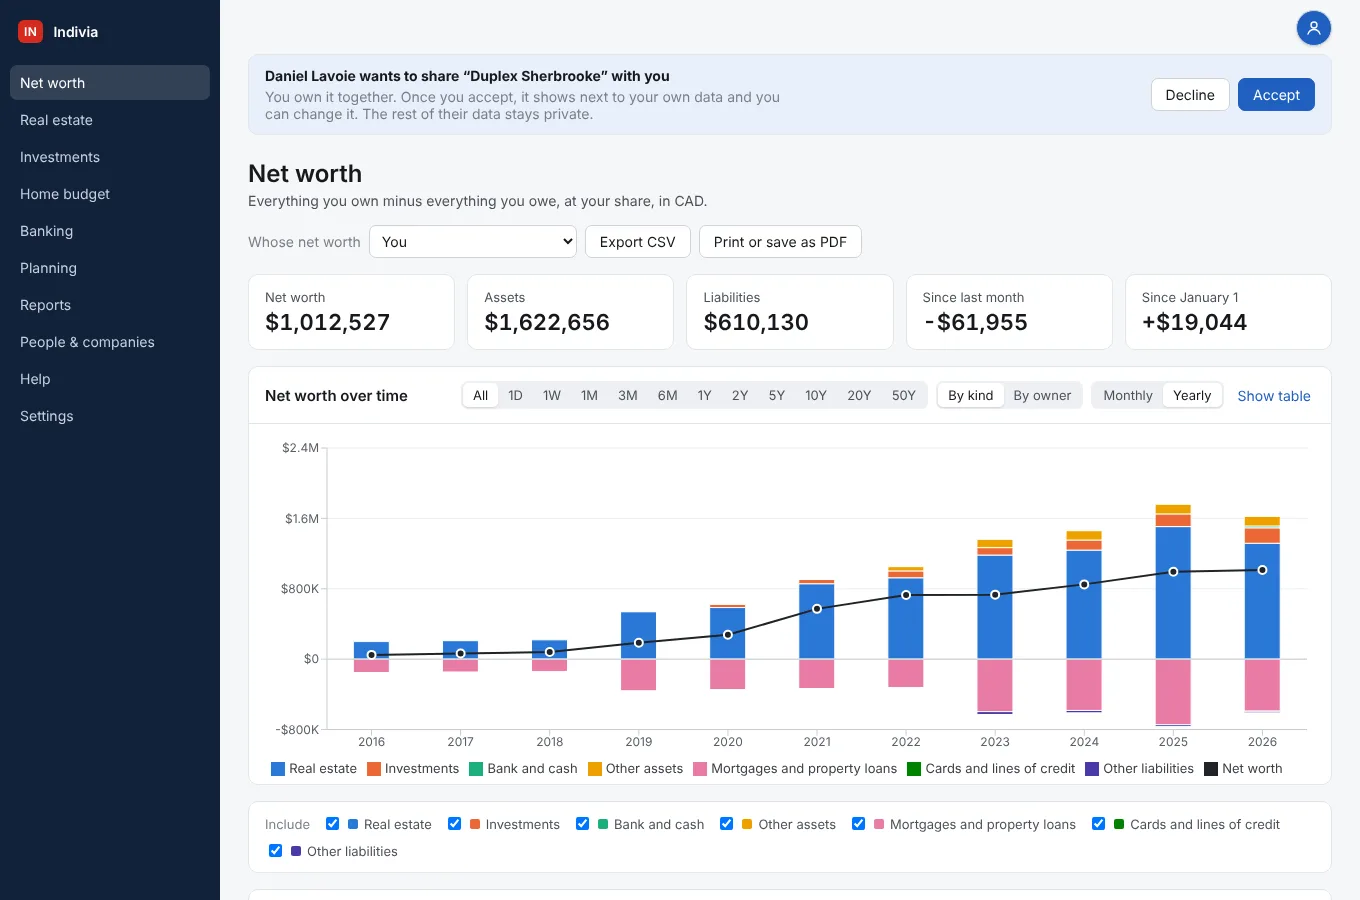
Task: Click the 2019 real estate bar
Action: point(638,635)
